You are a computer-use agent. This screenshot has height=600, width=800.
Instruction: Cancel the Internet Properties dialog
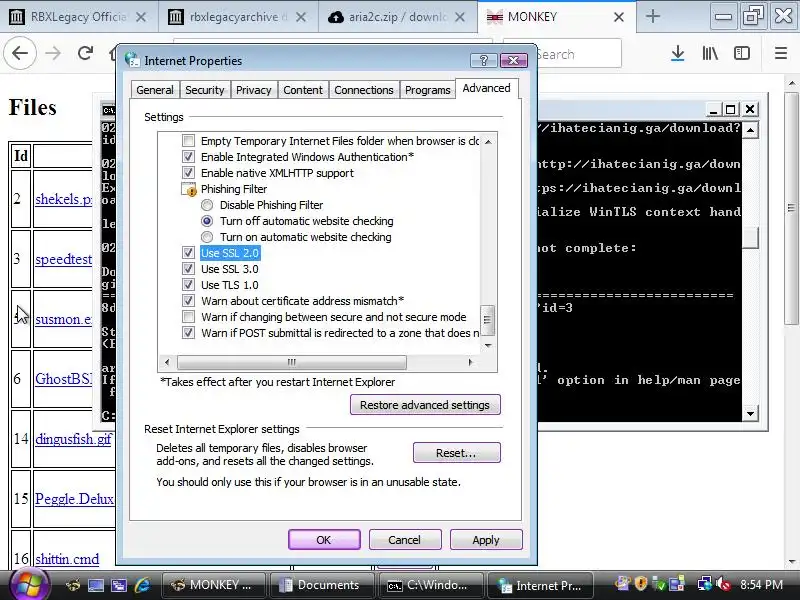[405, 540]
